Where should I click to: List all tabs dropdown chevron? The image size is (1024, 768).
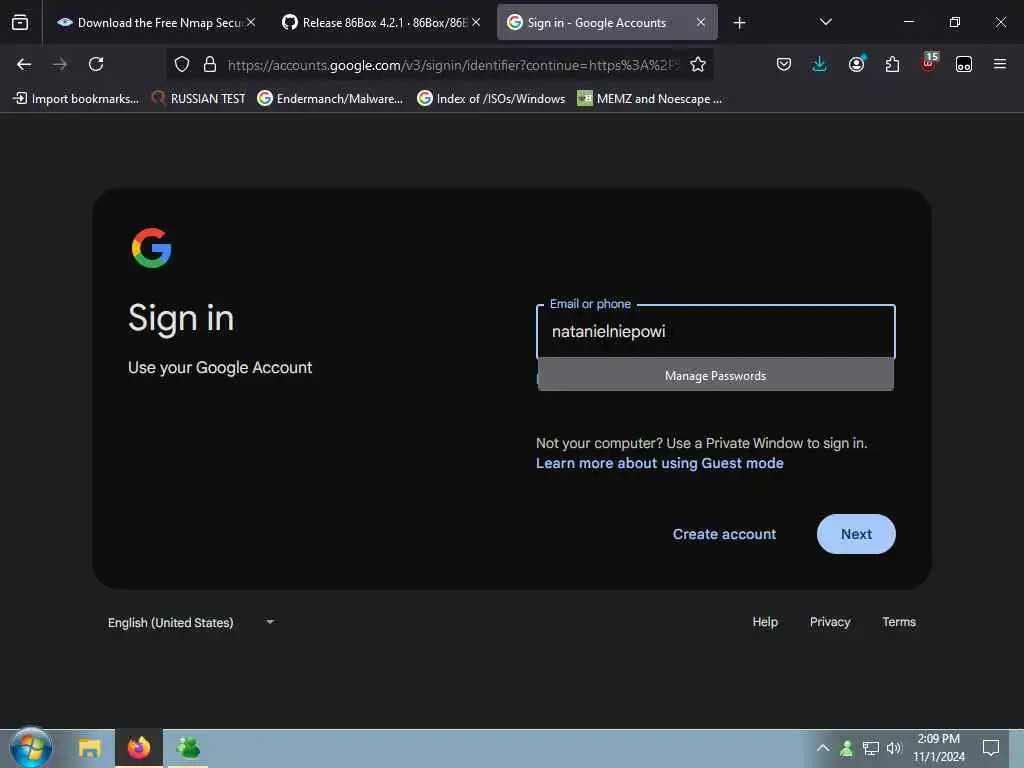[x=825, y=22]
